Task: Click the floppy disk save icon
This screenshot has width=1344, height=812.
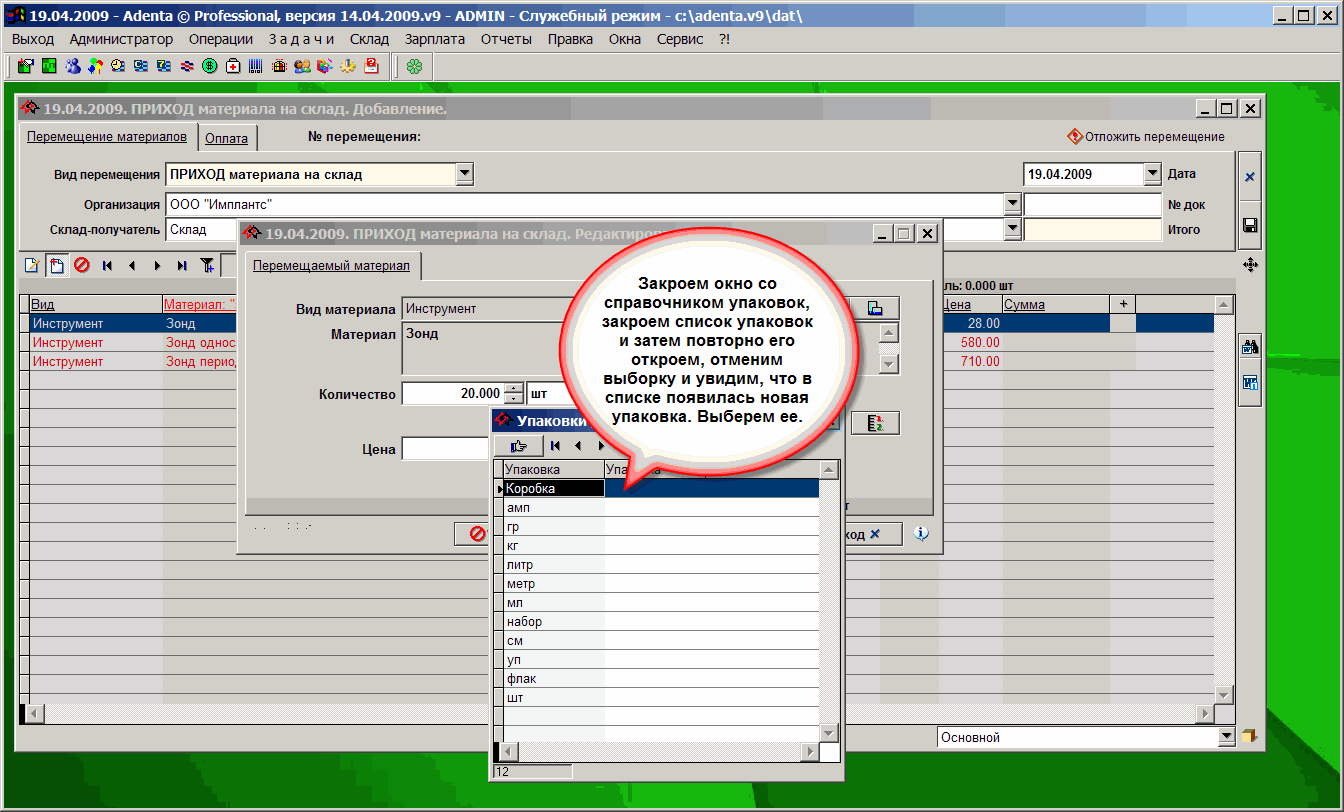Action: coord(1250,226)
